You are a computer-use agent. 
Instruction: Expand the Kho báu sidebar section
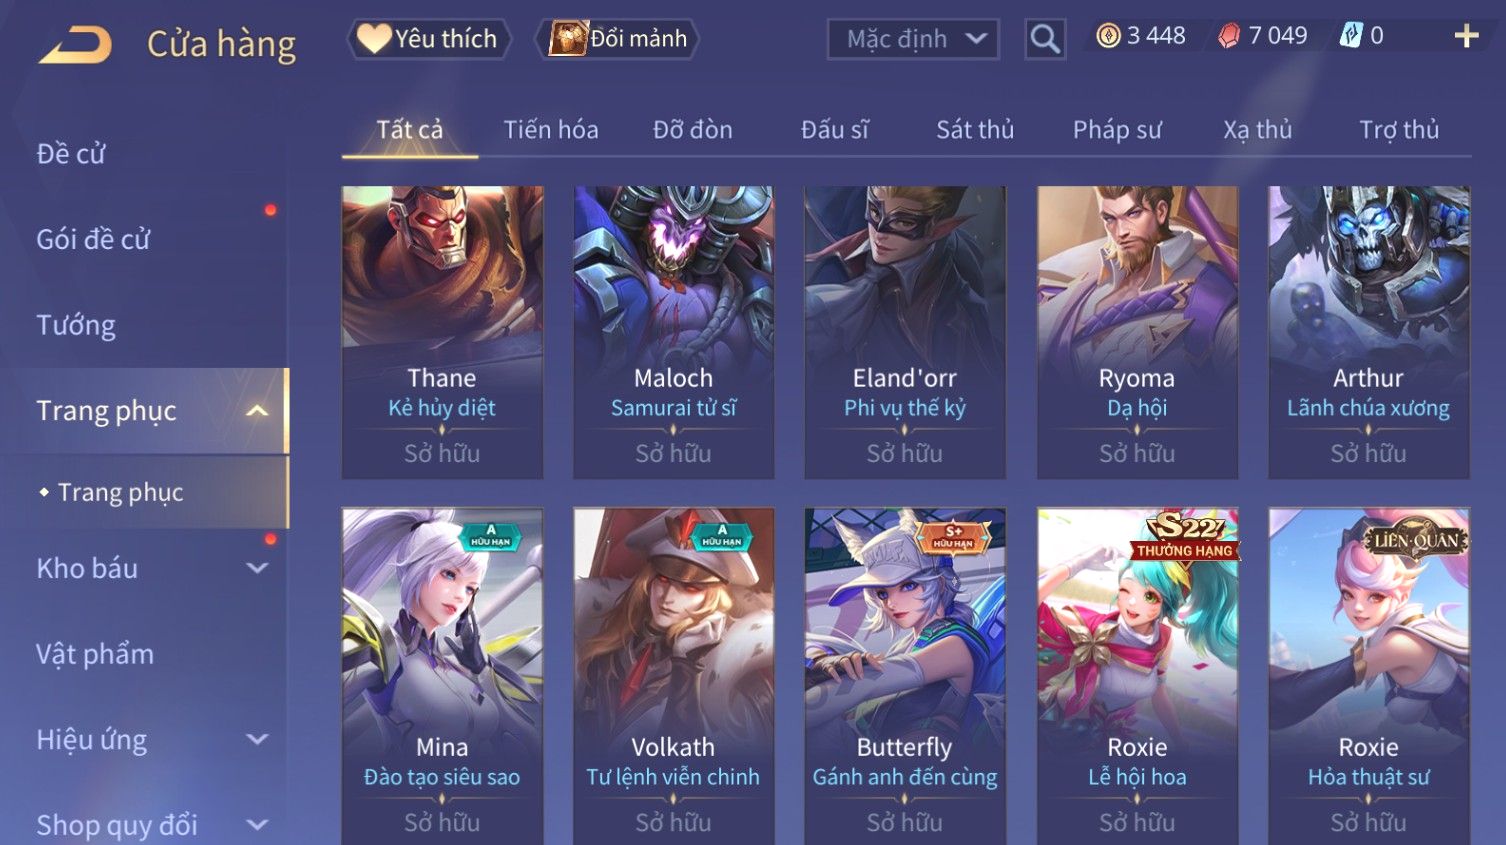tap(257, 568)
